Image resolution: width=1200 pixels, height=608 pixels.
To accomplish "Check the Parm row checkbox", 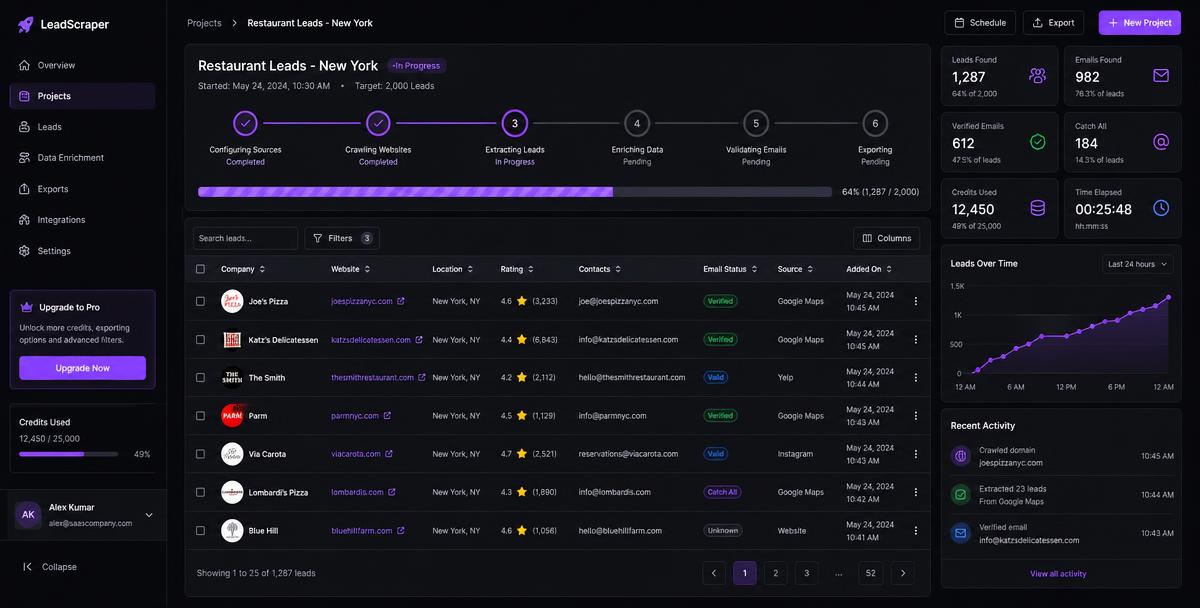I will (x=200, y=416).
